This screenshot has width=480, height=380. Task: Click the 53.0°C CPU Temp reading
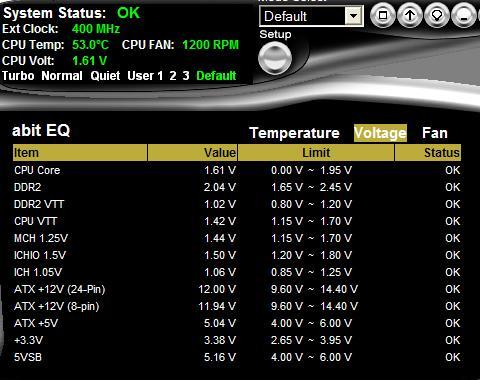coord(91,45)
